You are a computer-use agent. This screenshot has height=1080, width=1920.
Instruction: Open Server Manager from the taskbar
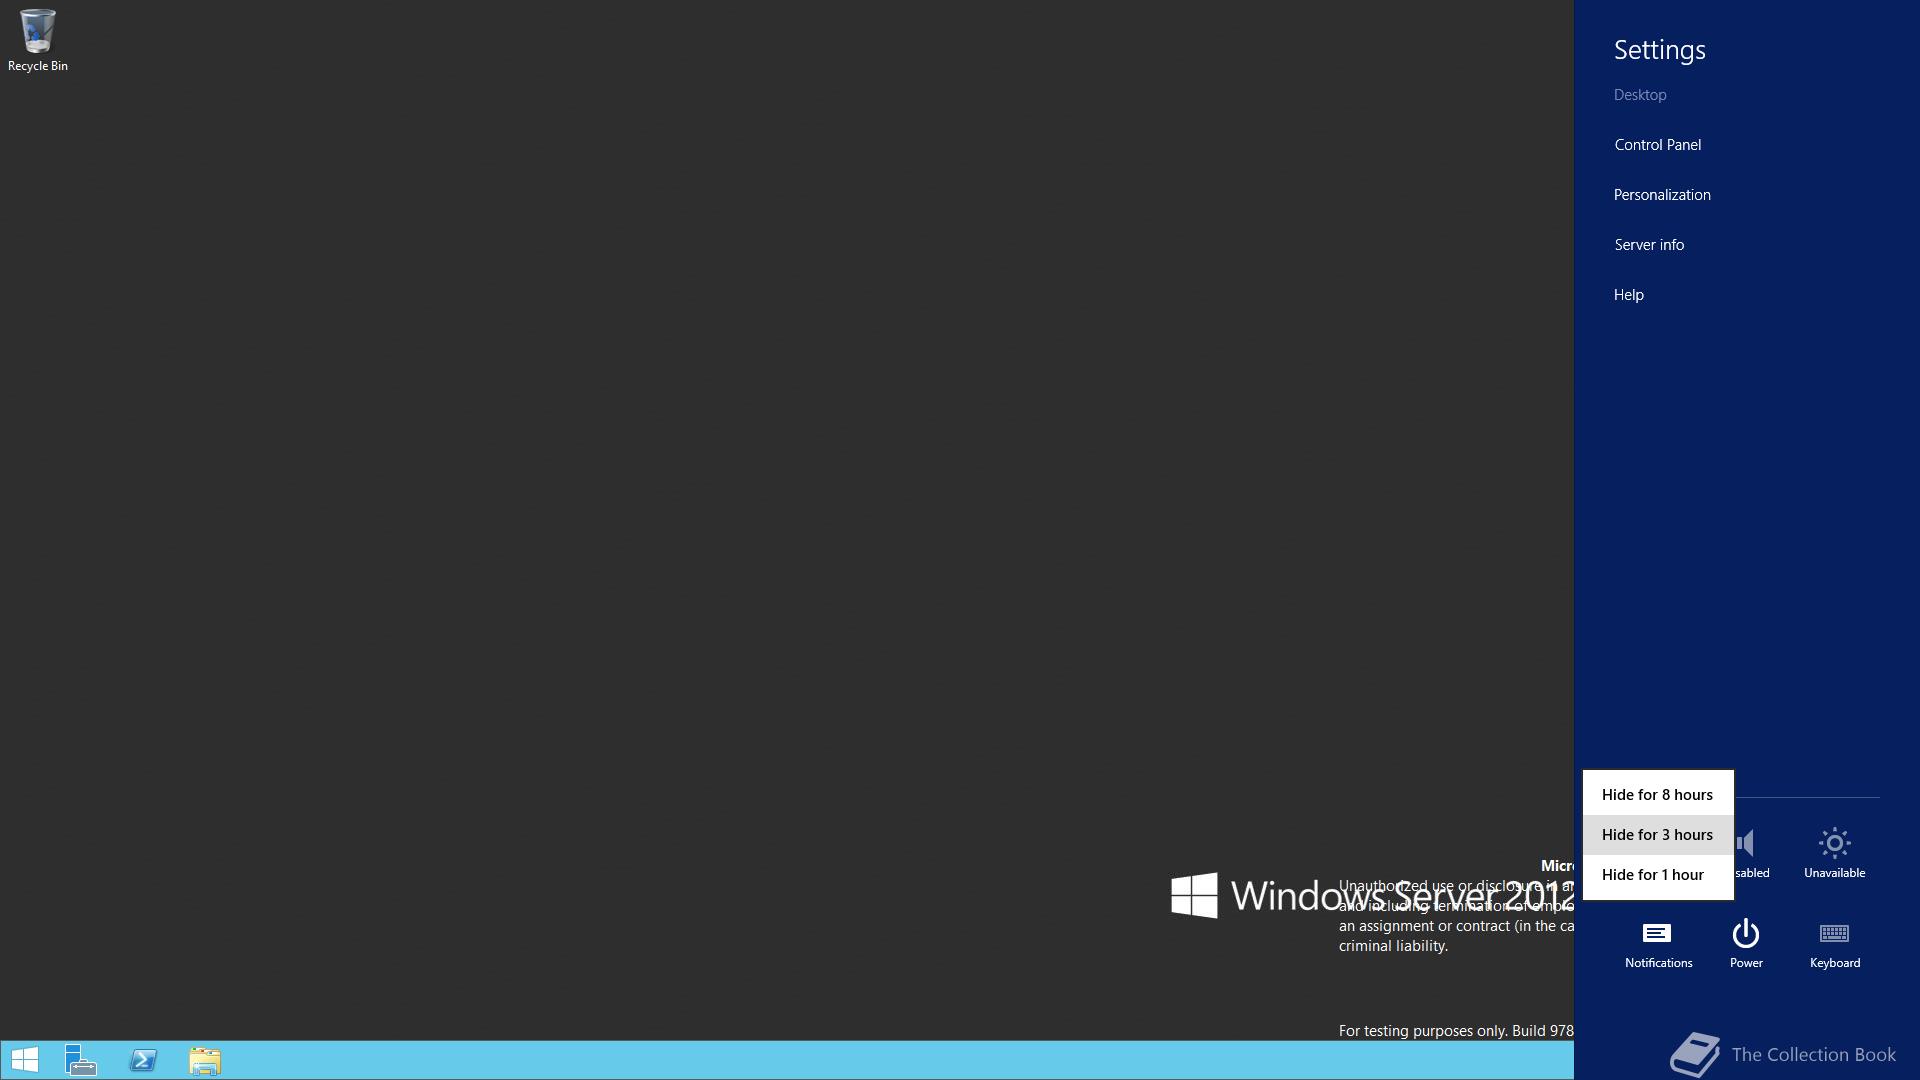pyautogui.click(x=81, y=1060)
